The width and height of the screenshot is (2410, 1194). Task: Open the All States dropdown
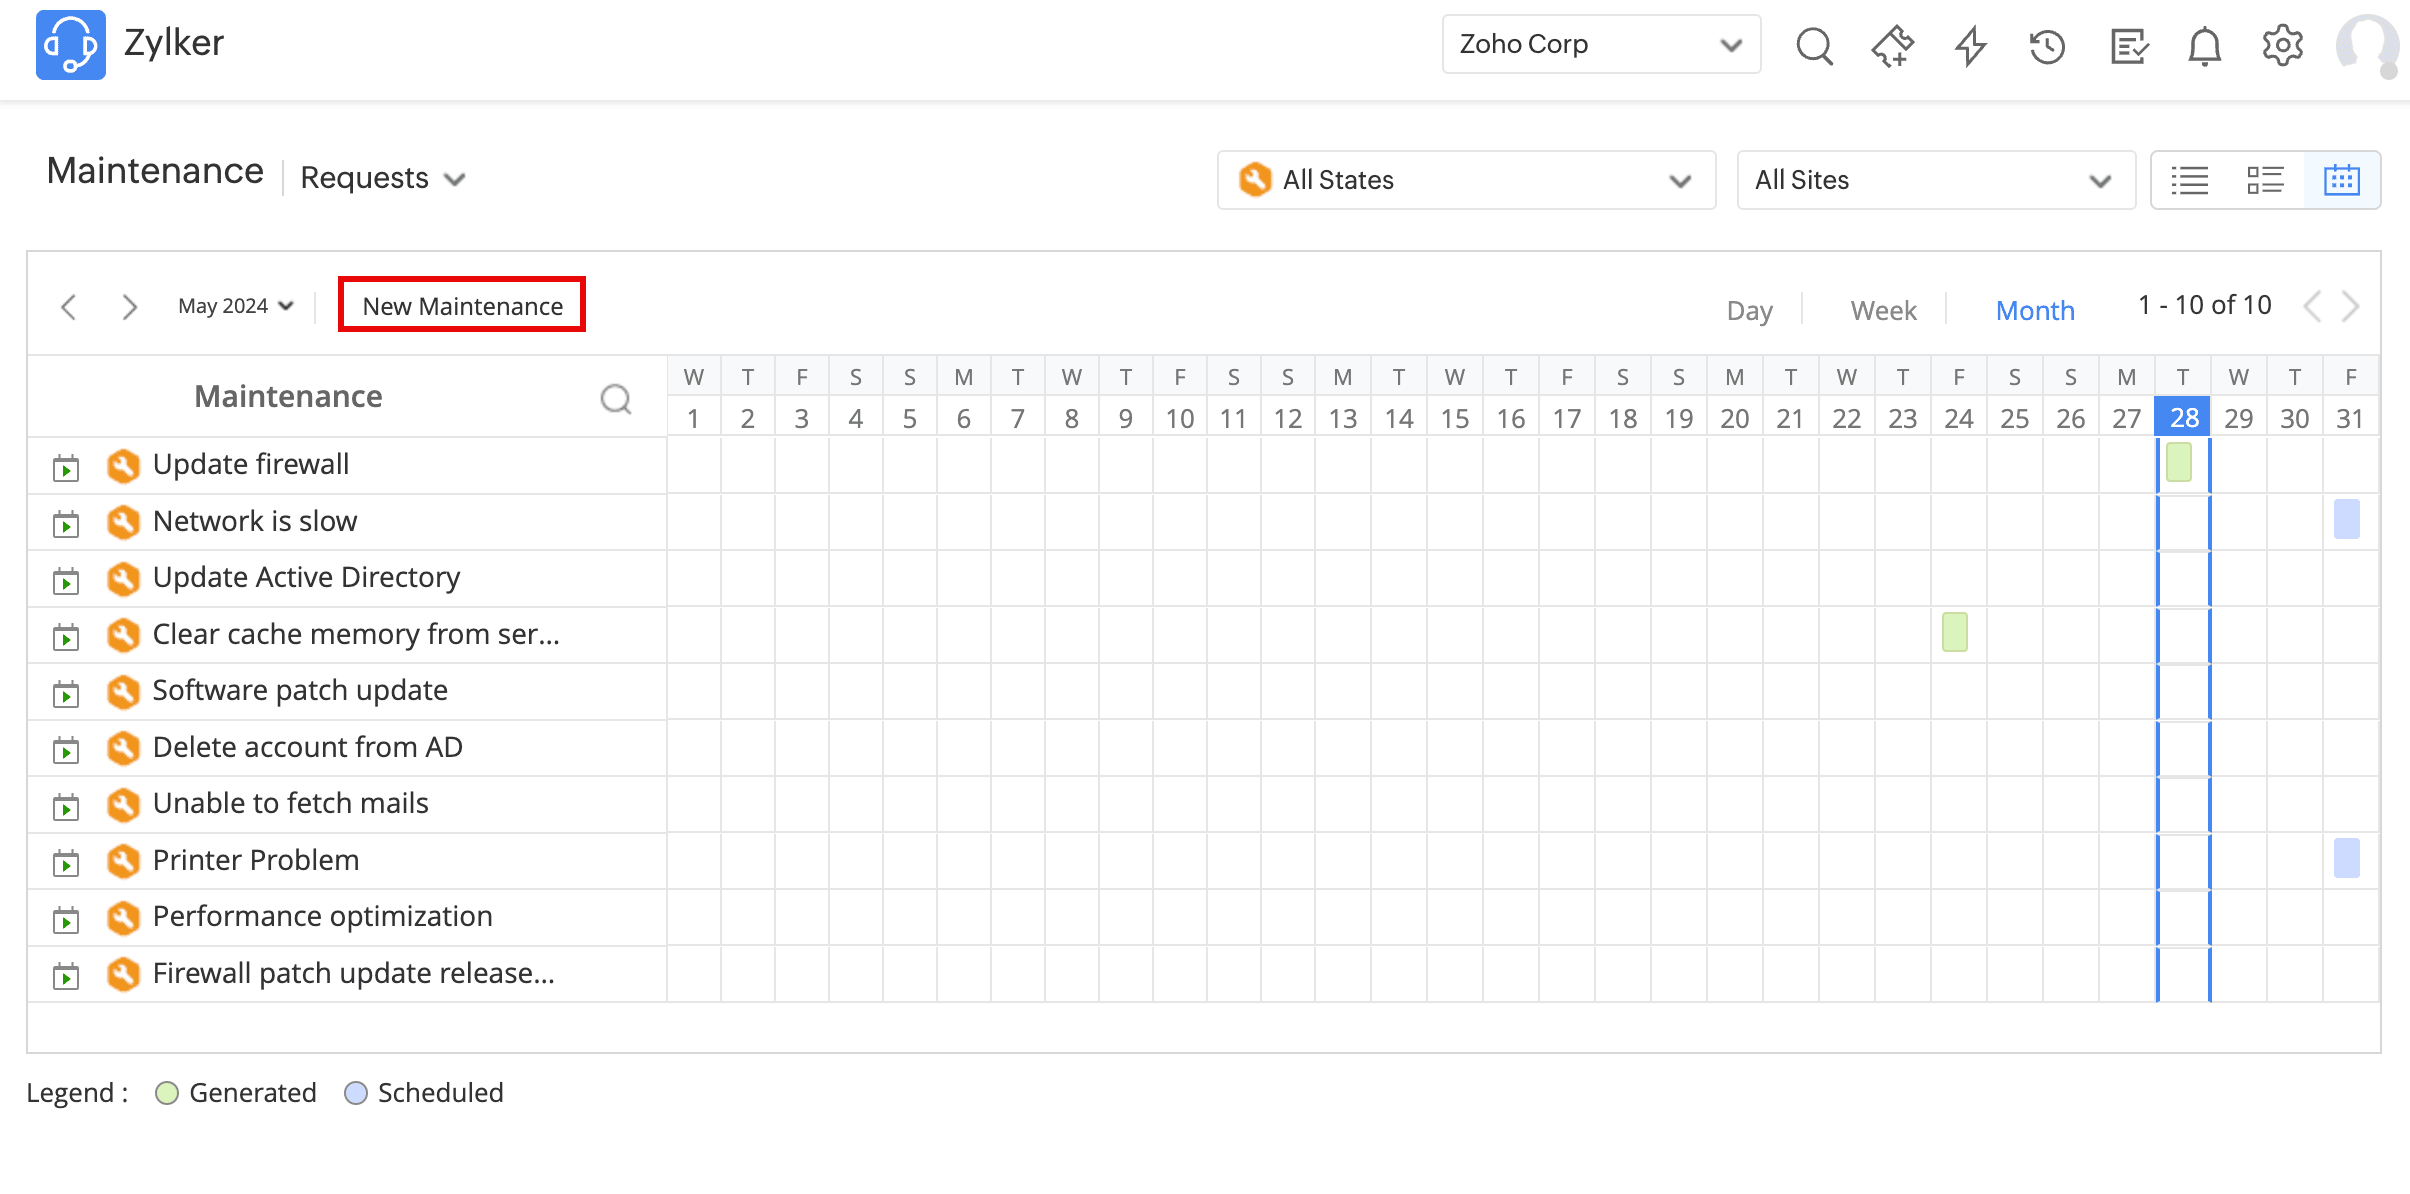[1466, 180]
